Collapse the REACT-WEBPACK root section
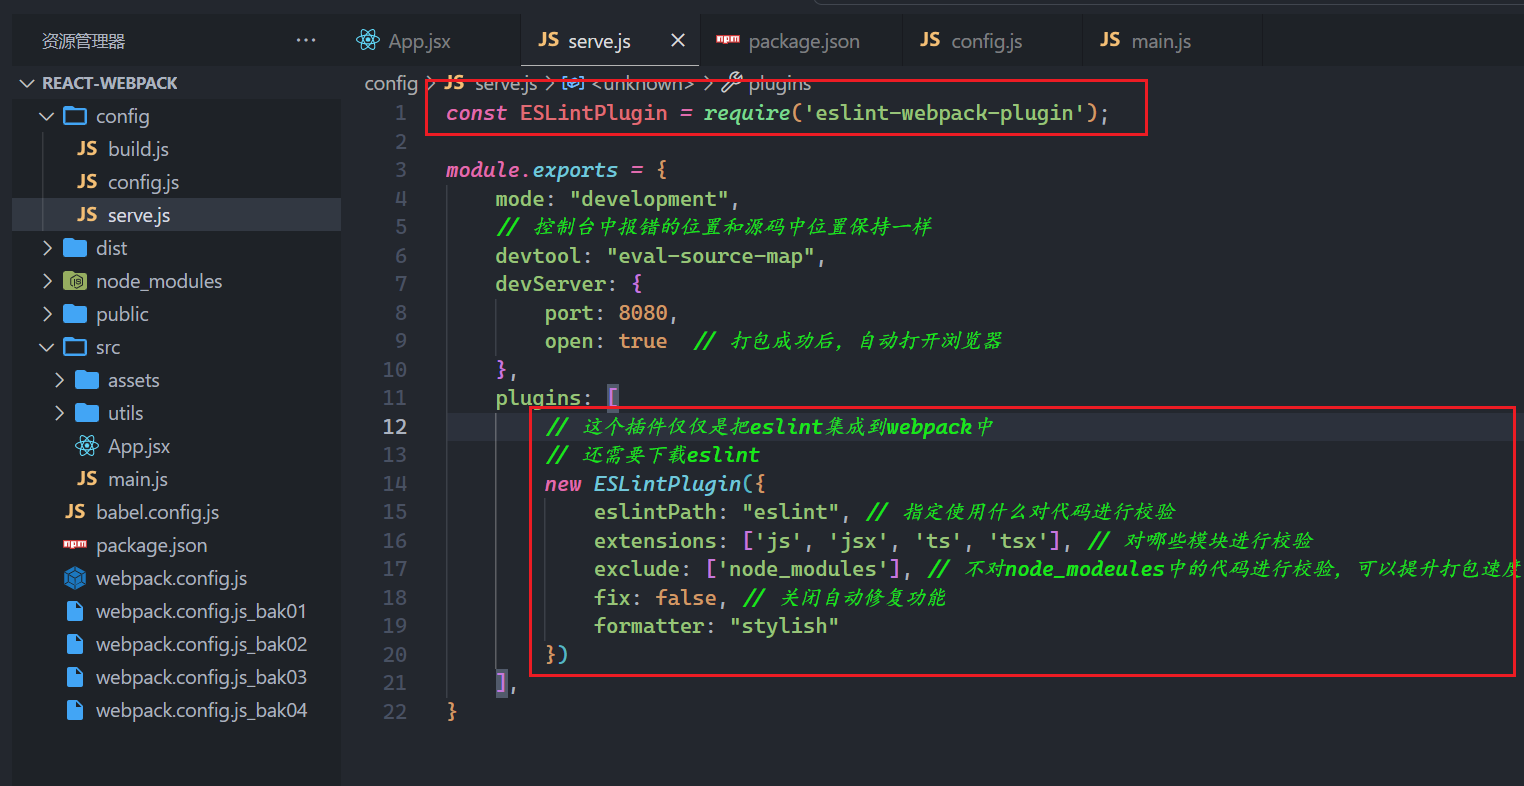The height and width of the screenshot is (786, 1524). point(27,83)
